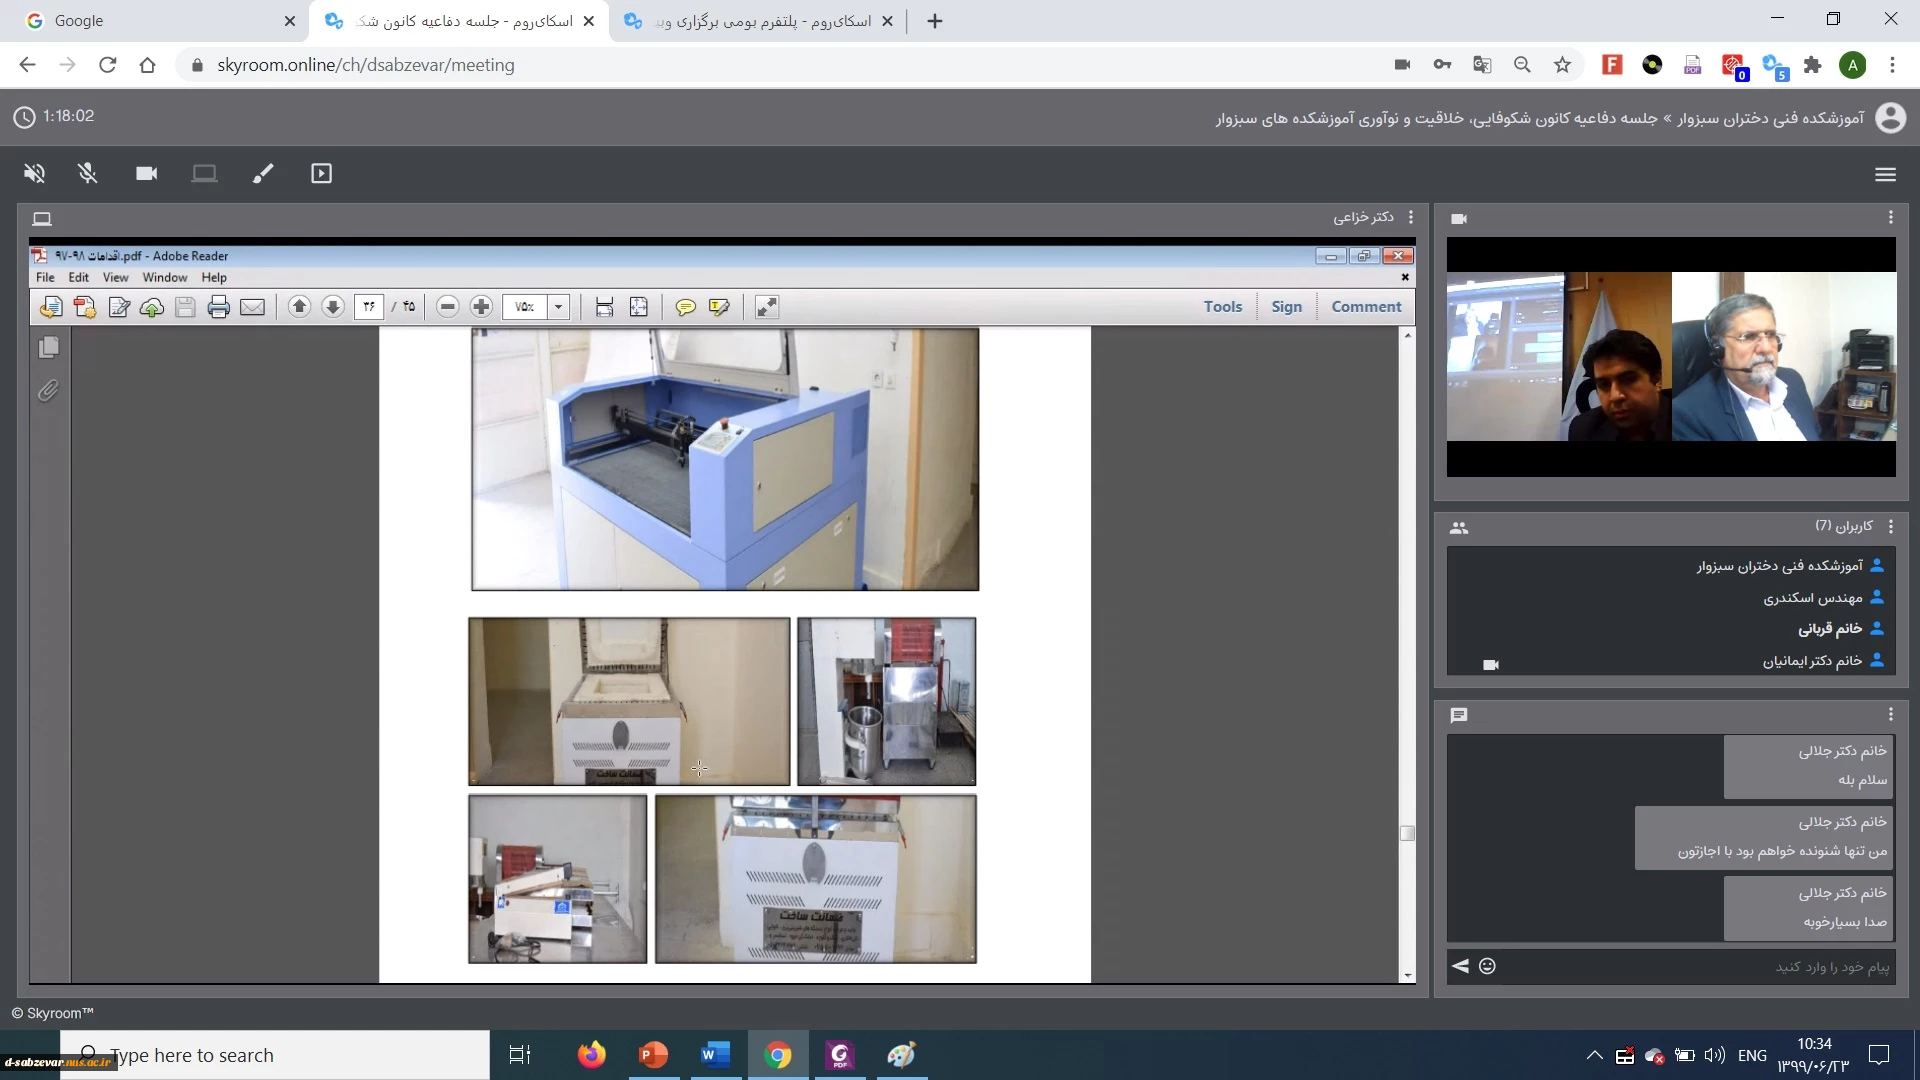Open Windows notification center icon

click(x=1879, y=1055)
